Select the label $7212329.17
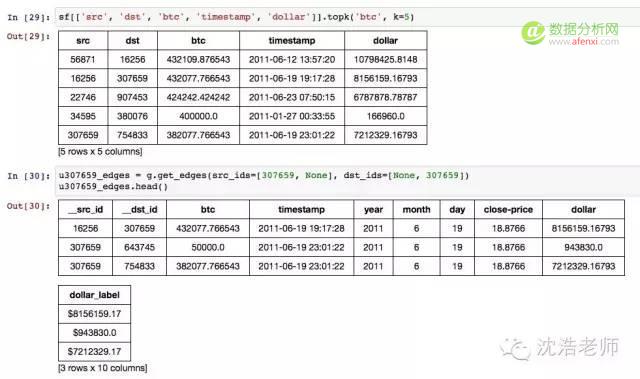This screenshot has width=640, height=379. click(94, 352)
